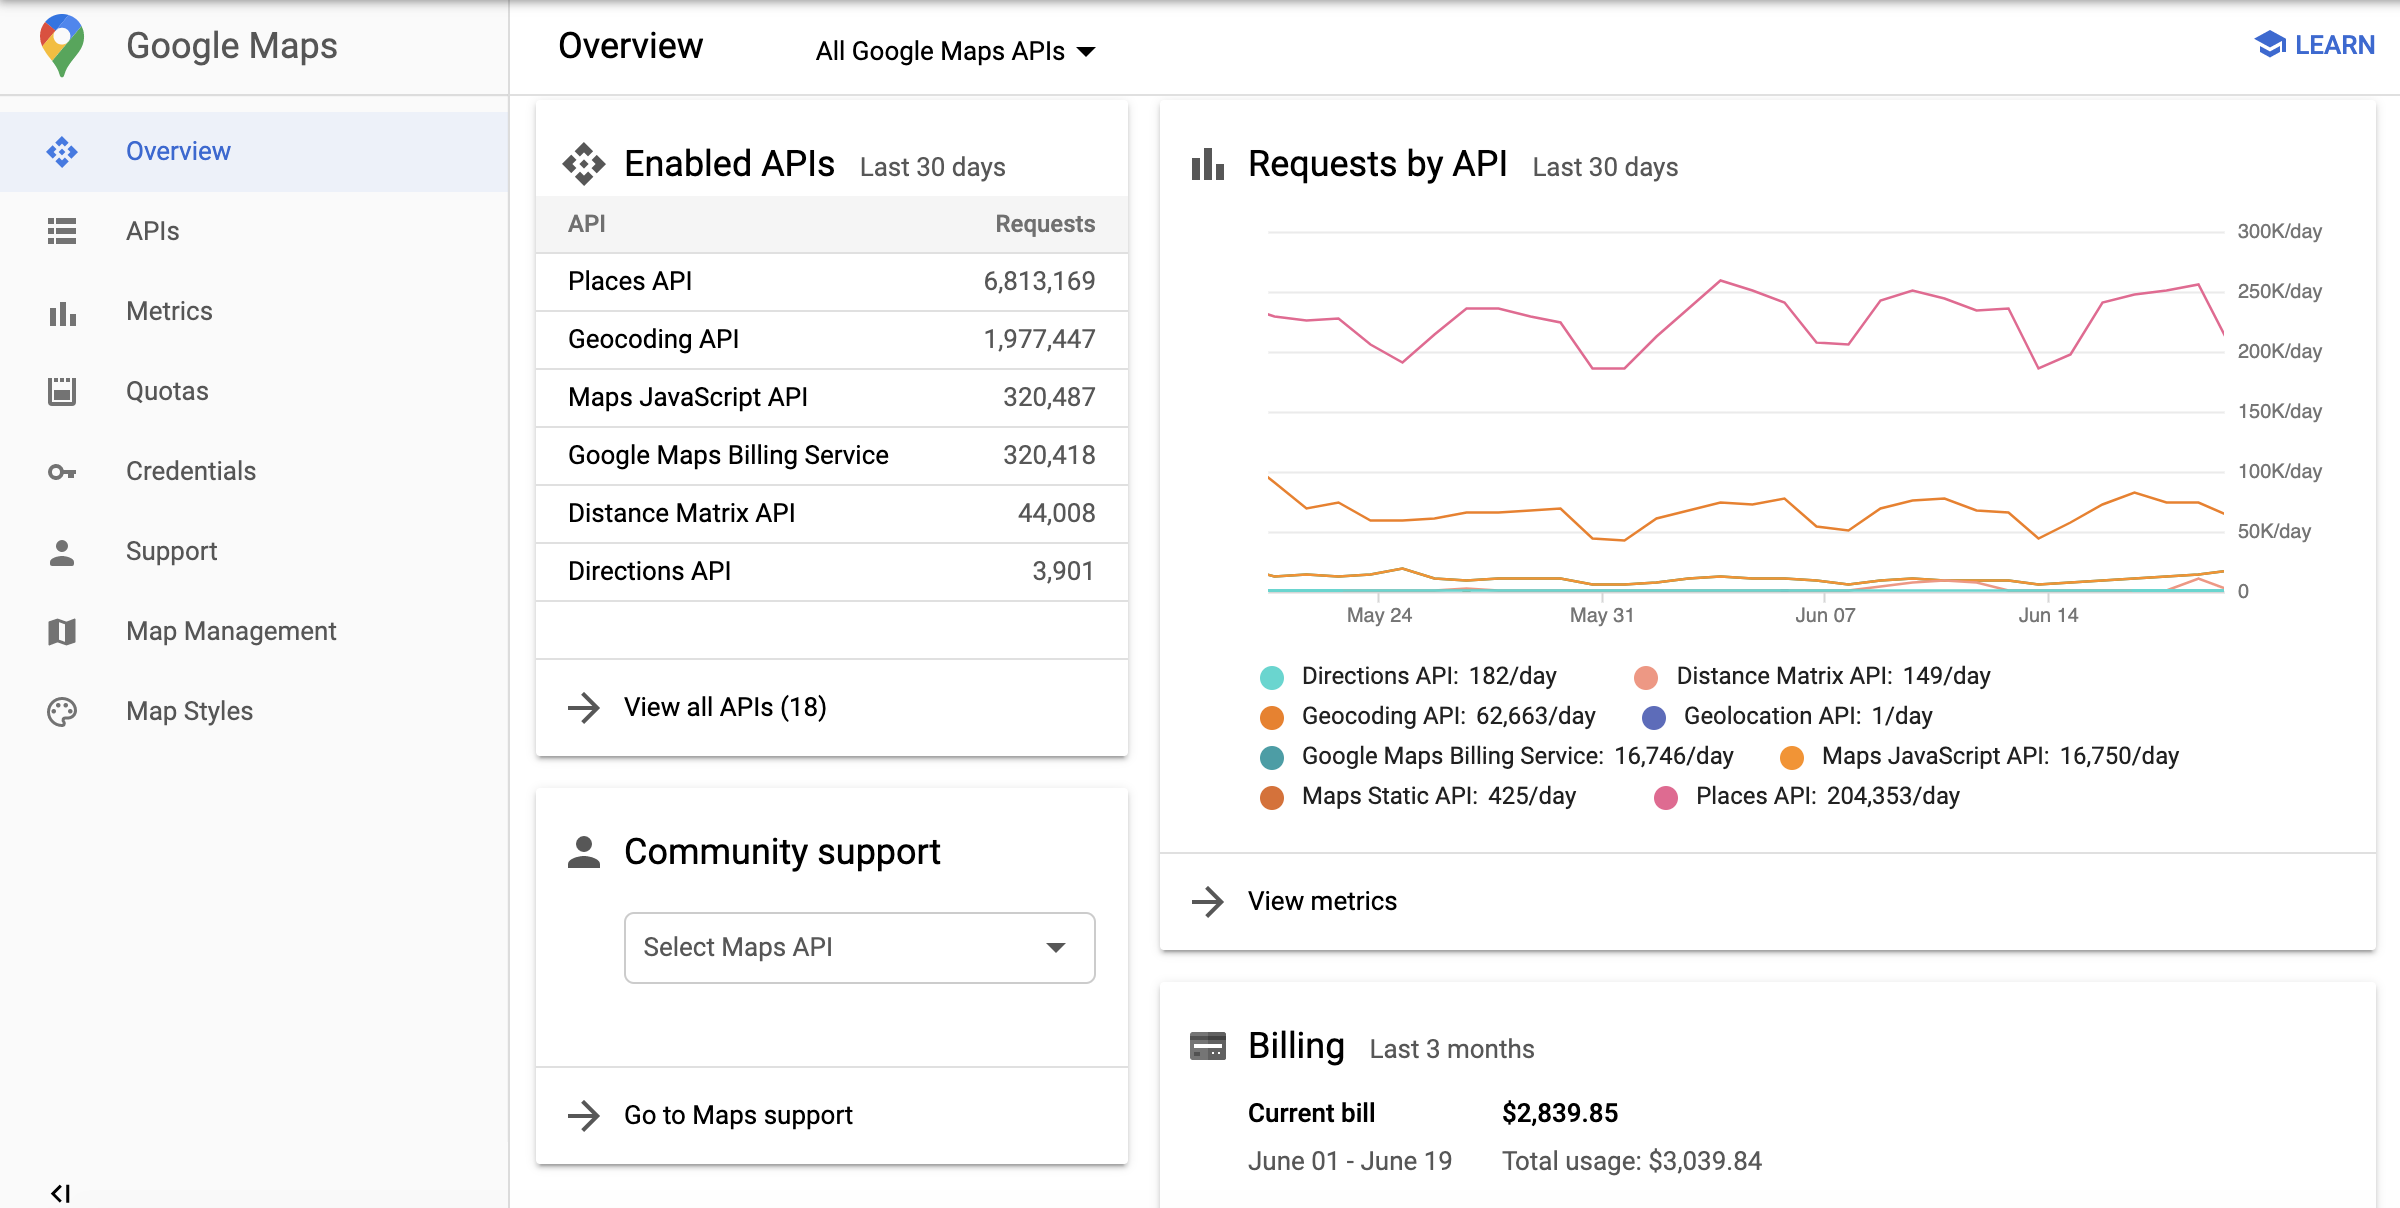The width and height of the screenshot is (2400, 1208).
Task: Click View all APIs (18) button
Action: click(x=722, y=707)
